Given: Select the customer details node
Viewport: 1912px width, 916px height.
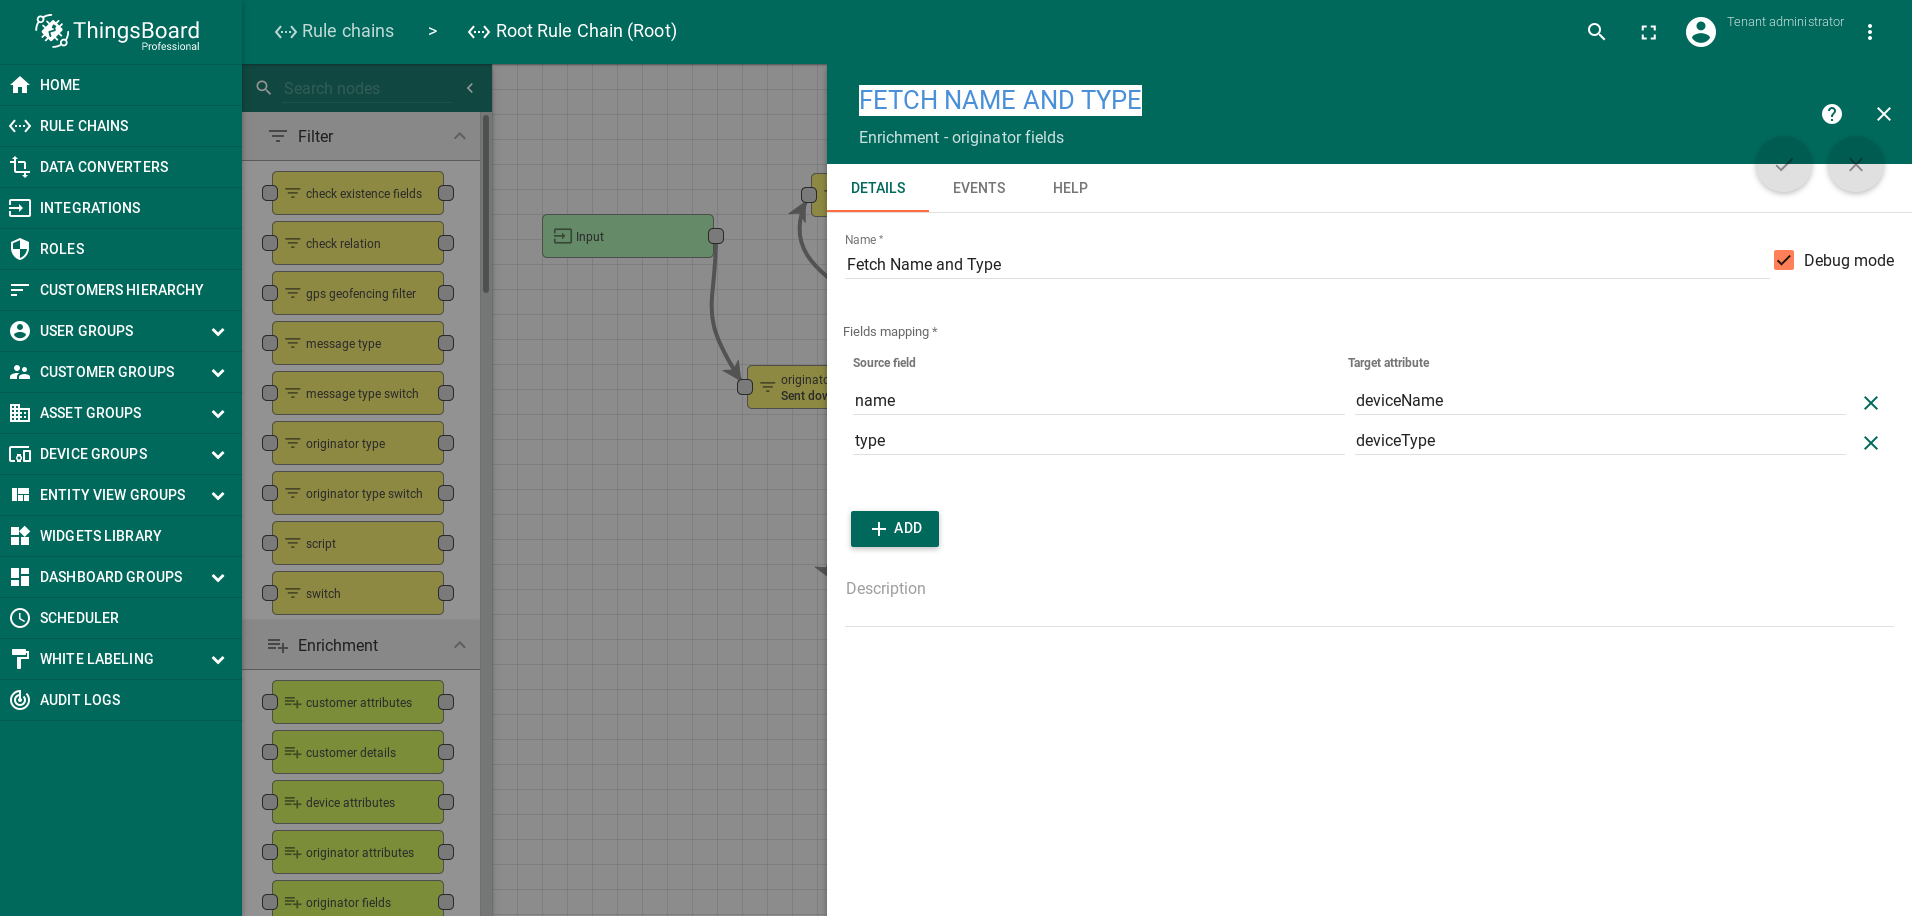Looking at the screenshot, I should 358,752.
